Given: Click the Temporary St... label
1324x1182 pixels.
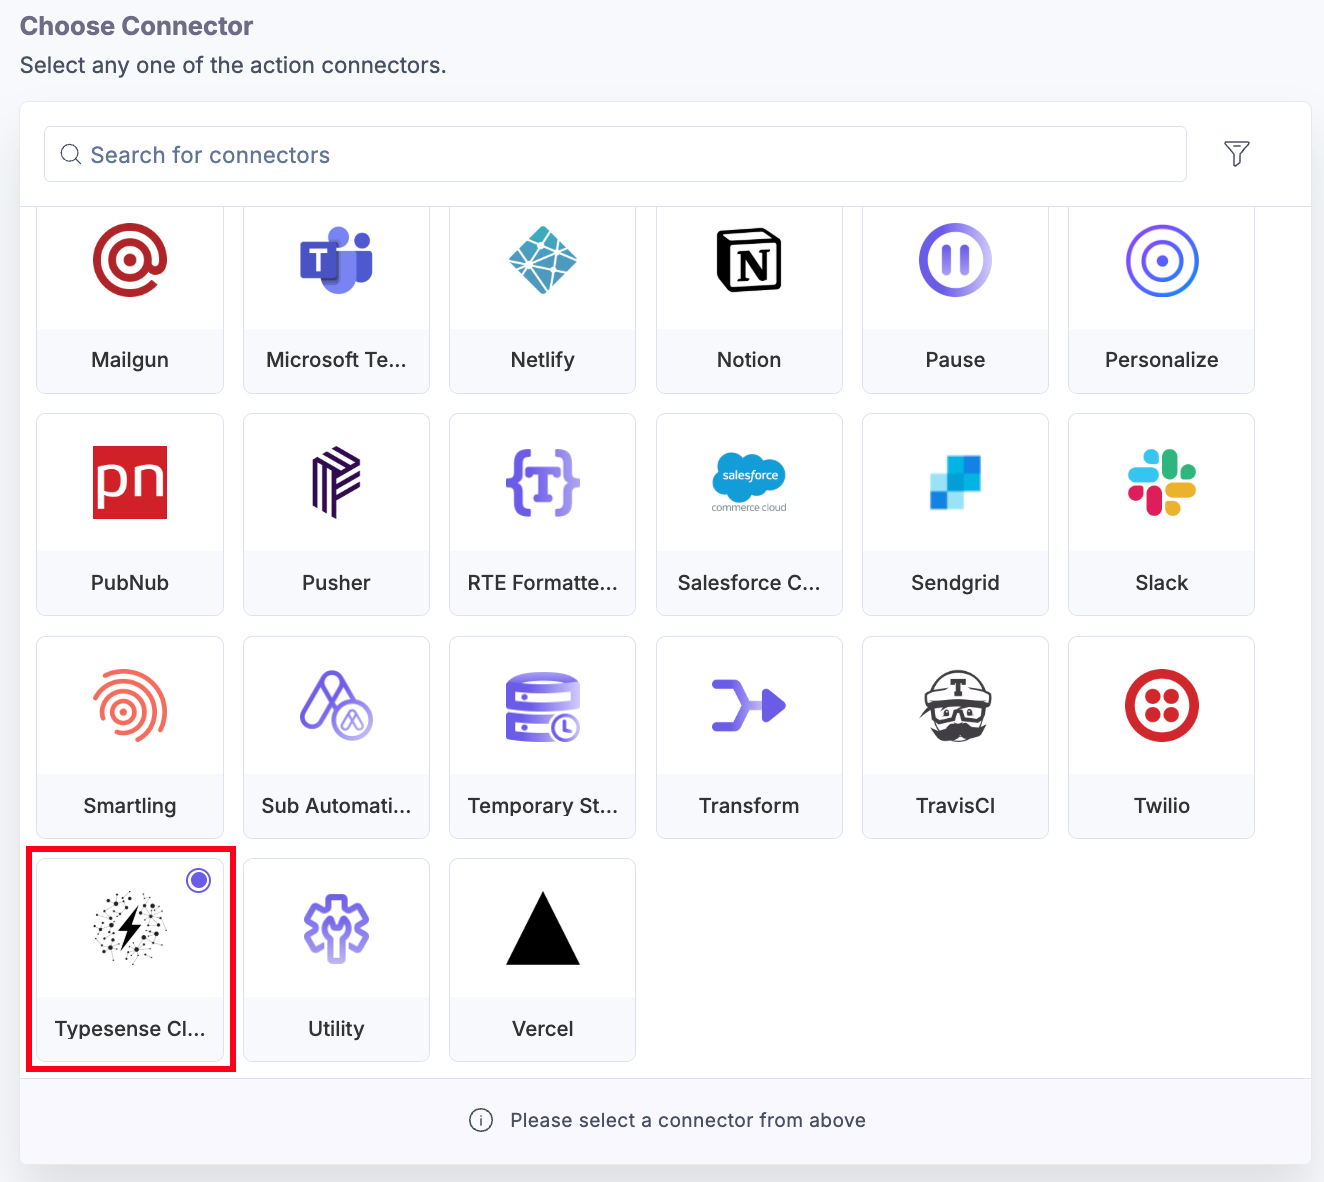Looking at the screenshot, I should (x=543, y=806).
